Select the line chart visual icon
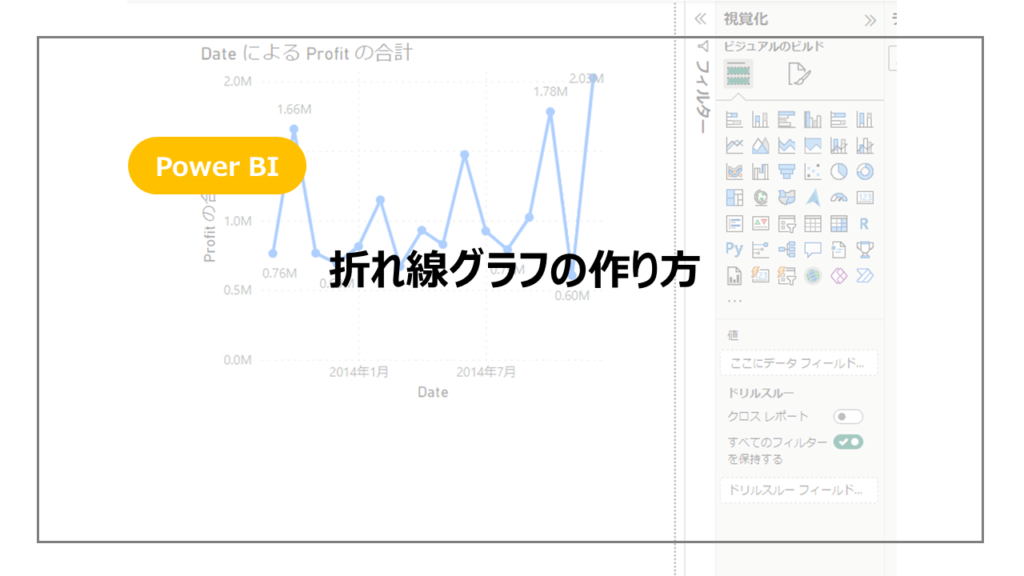 735,144
